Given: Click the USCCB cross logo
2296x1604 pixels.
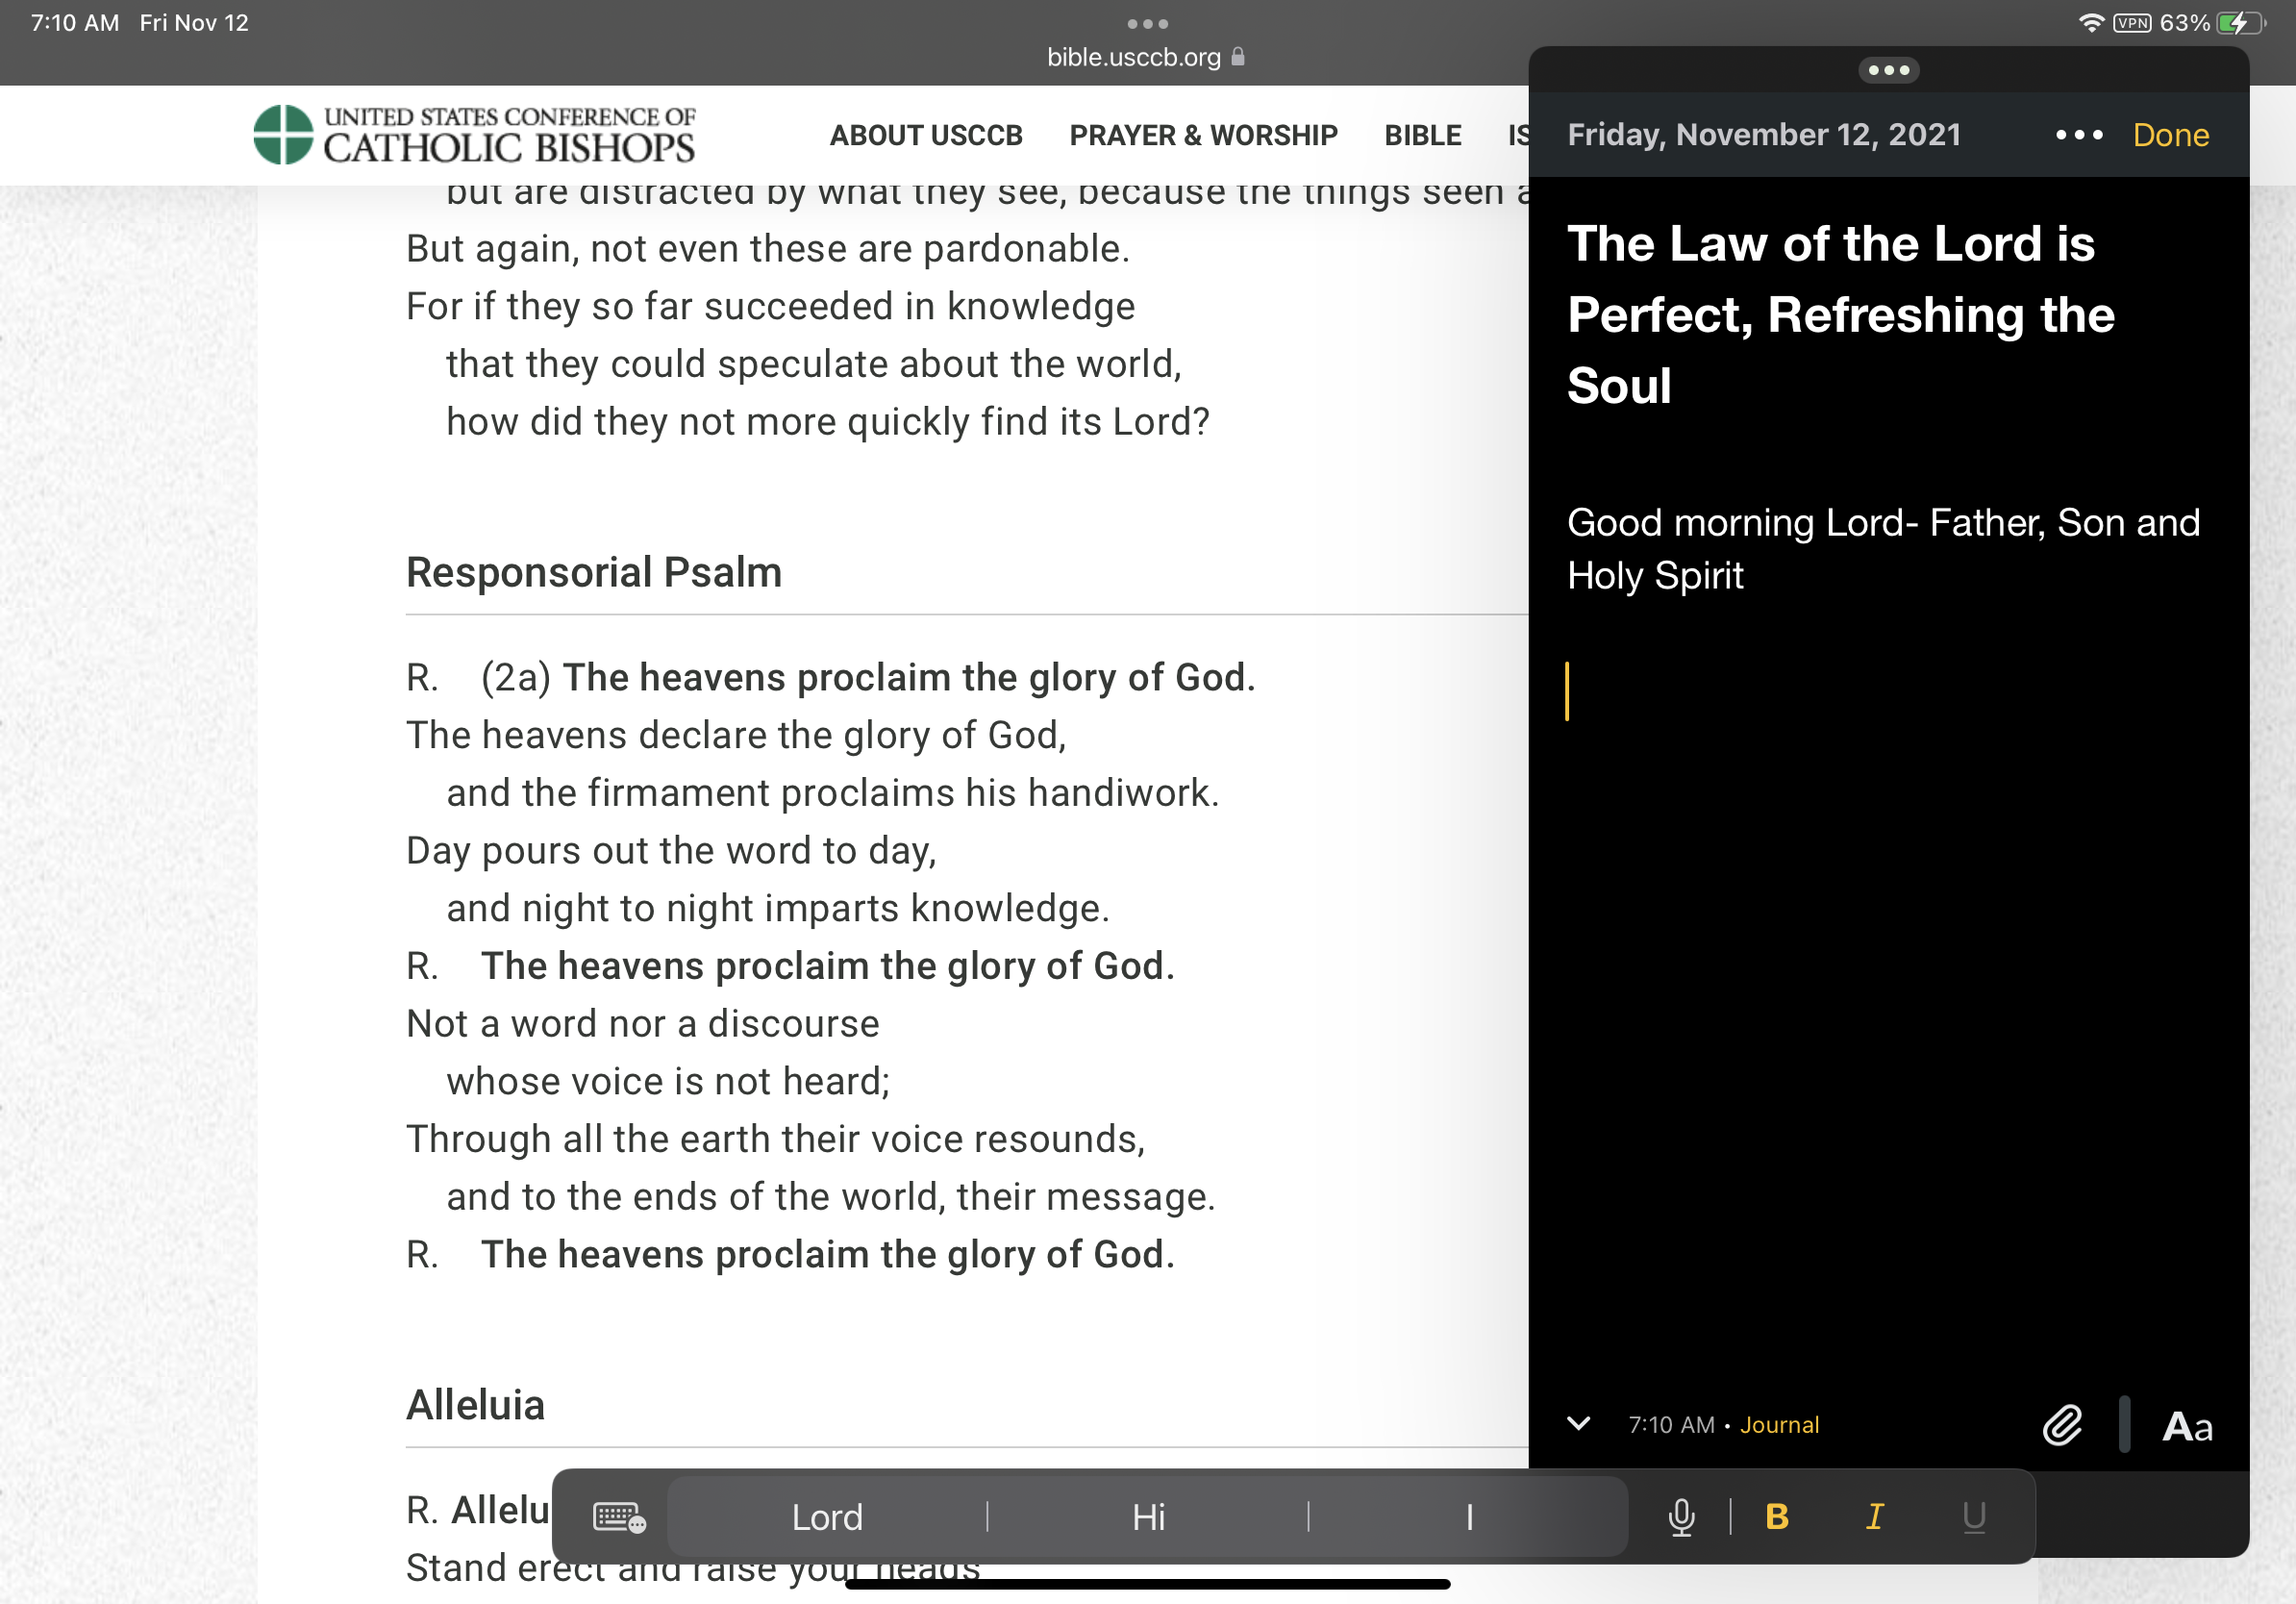Looking at the screenshot, I should (283, 134).
